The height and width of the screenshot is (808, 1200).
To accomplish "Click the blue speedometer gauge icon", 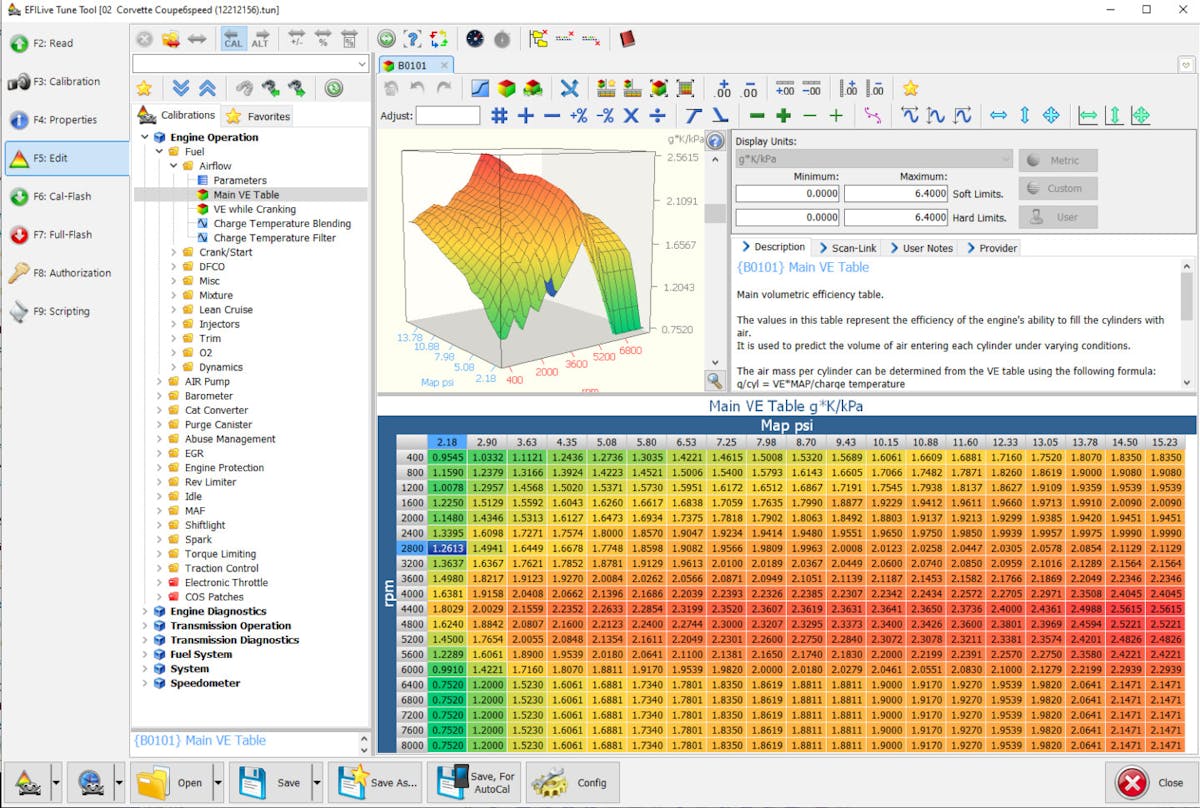I will coord(474,39).
